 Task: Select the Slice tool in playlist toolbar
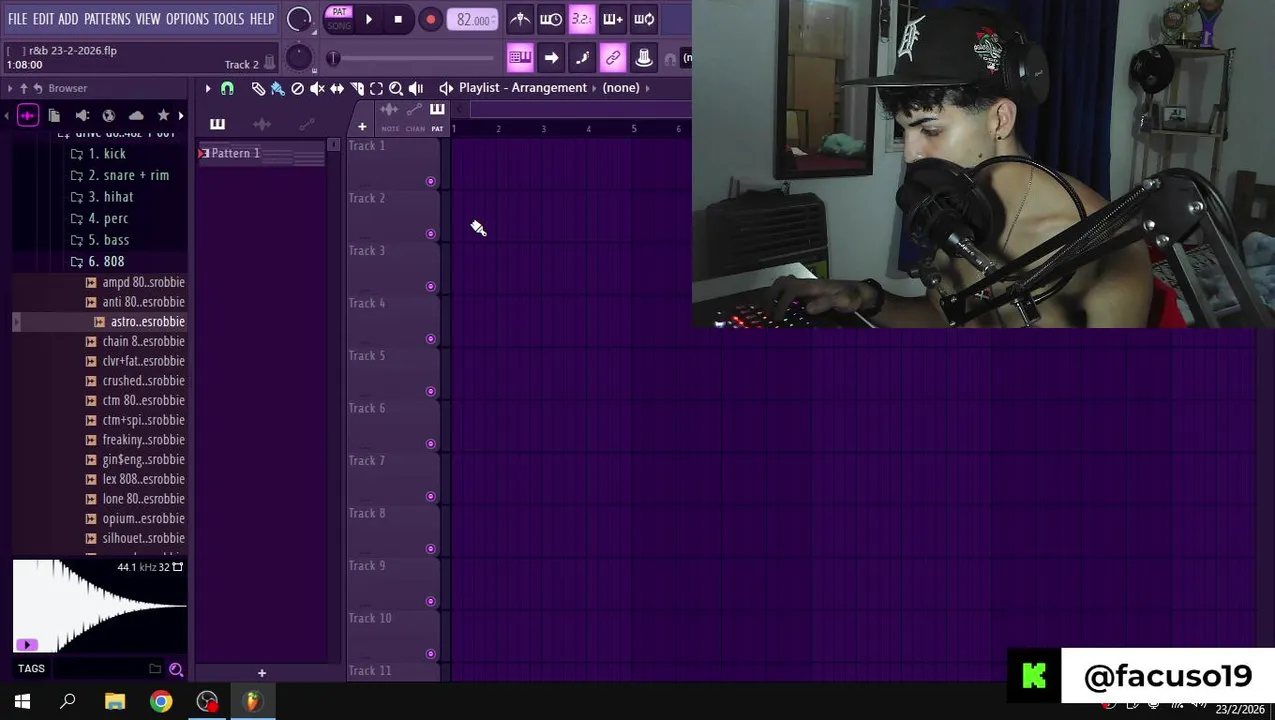(x=357, y=88)
